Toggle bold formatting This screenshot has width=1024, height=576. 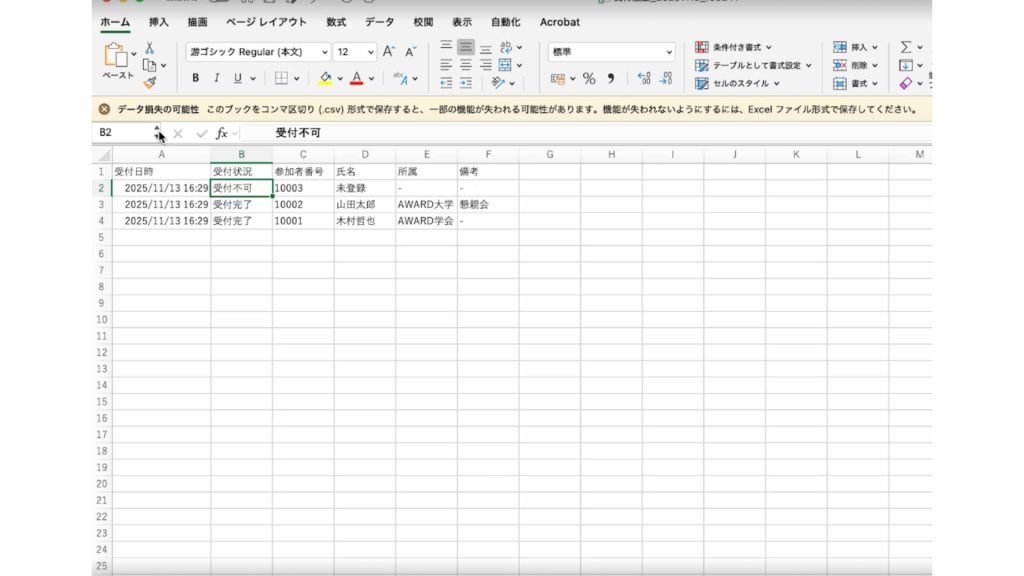click(x=196, y=79)
